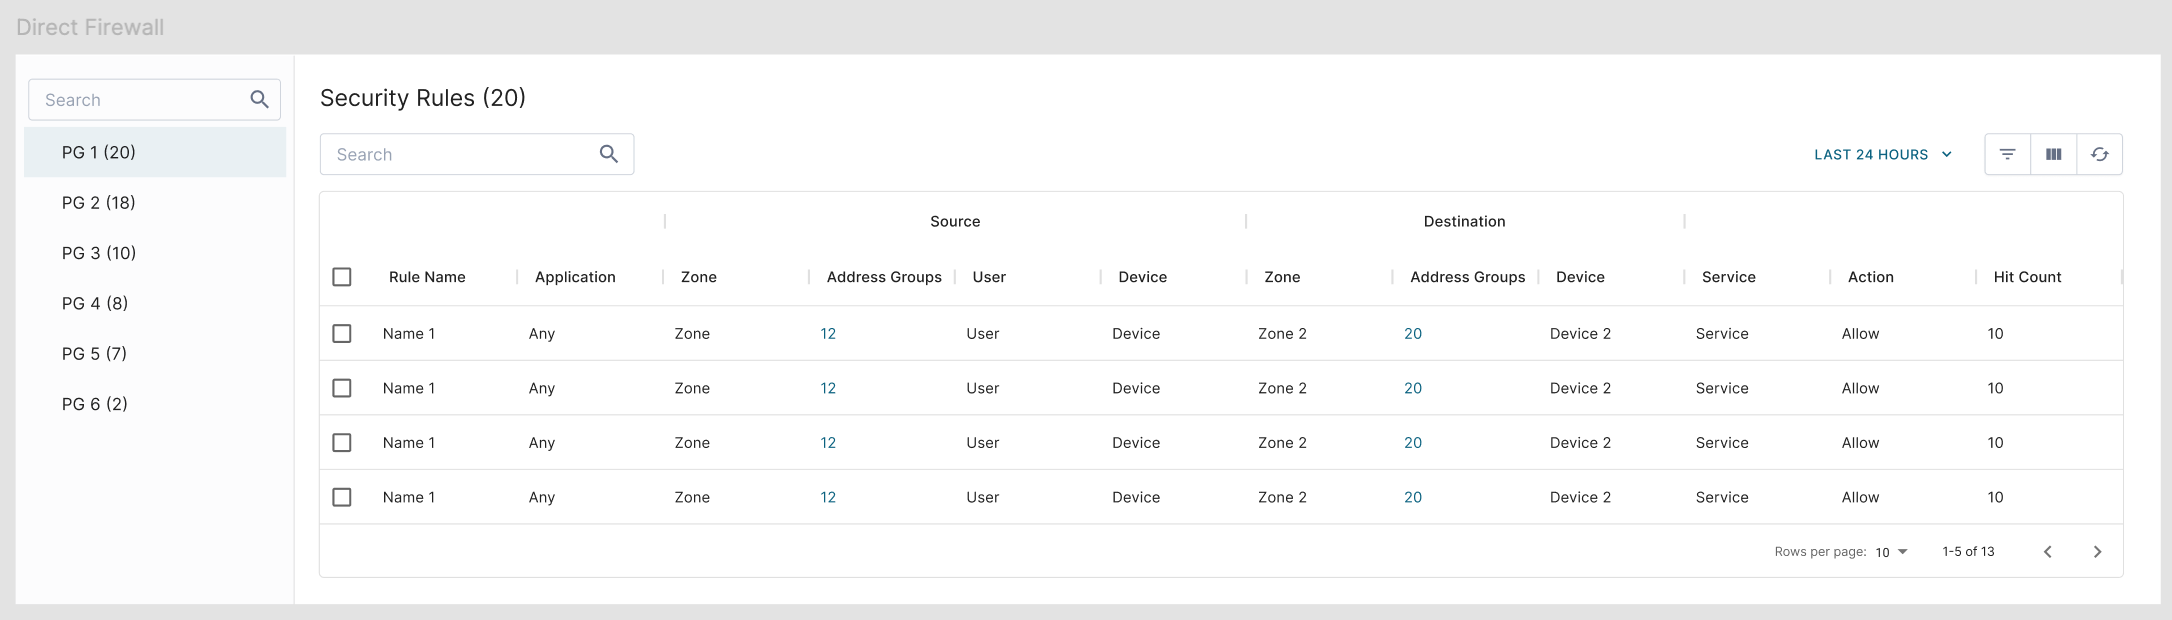Screen dimensions: 2172x620
Task: Check the last Name 1 row checkbox
Action: (x=342, y=497)
